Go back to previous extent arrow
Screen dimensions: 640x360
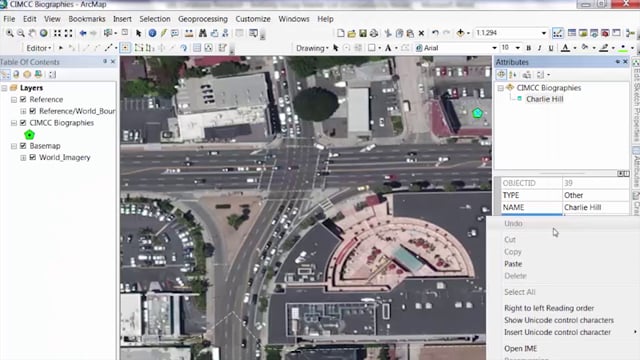coord(83,33)
